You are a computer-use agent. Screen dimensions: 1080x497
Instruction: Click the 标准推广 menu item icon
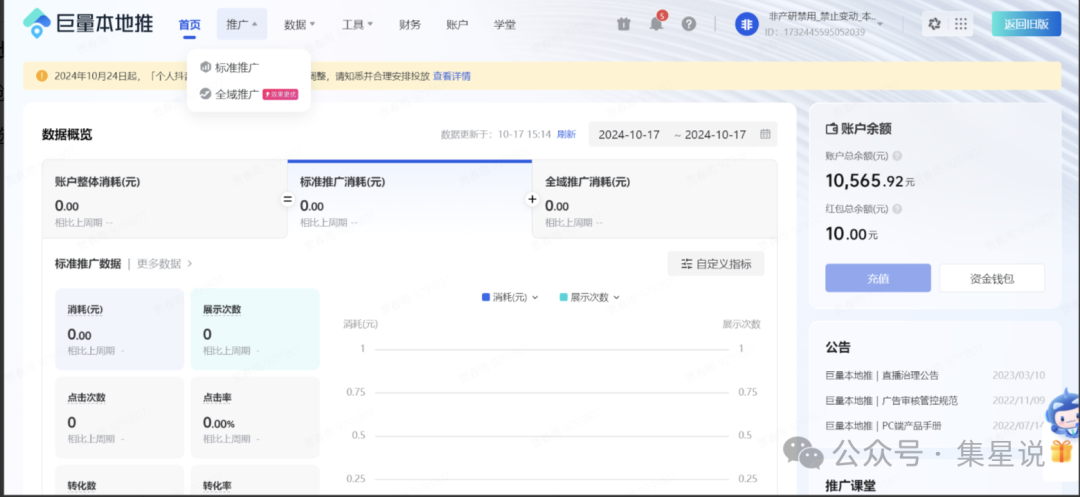205,67
